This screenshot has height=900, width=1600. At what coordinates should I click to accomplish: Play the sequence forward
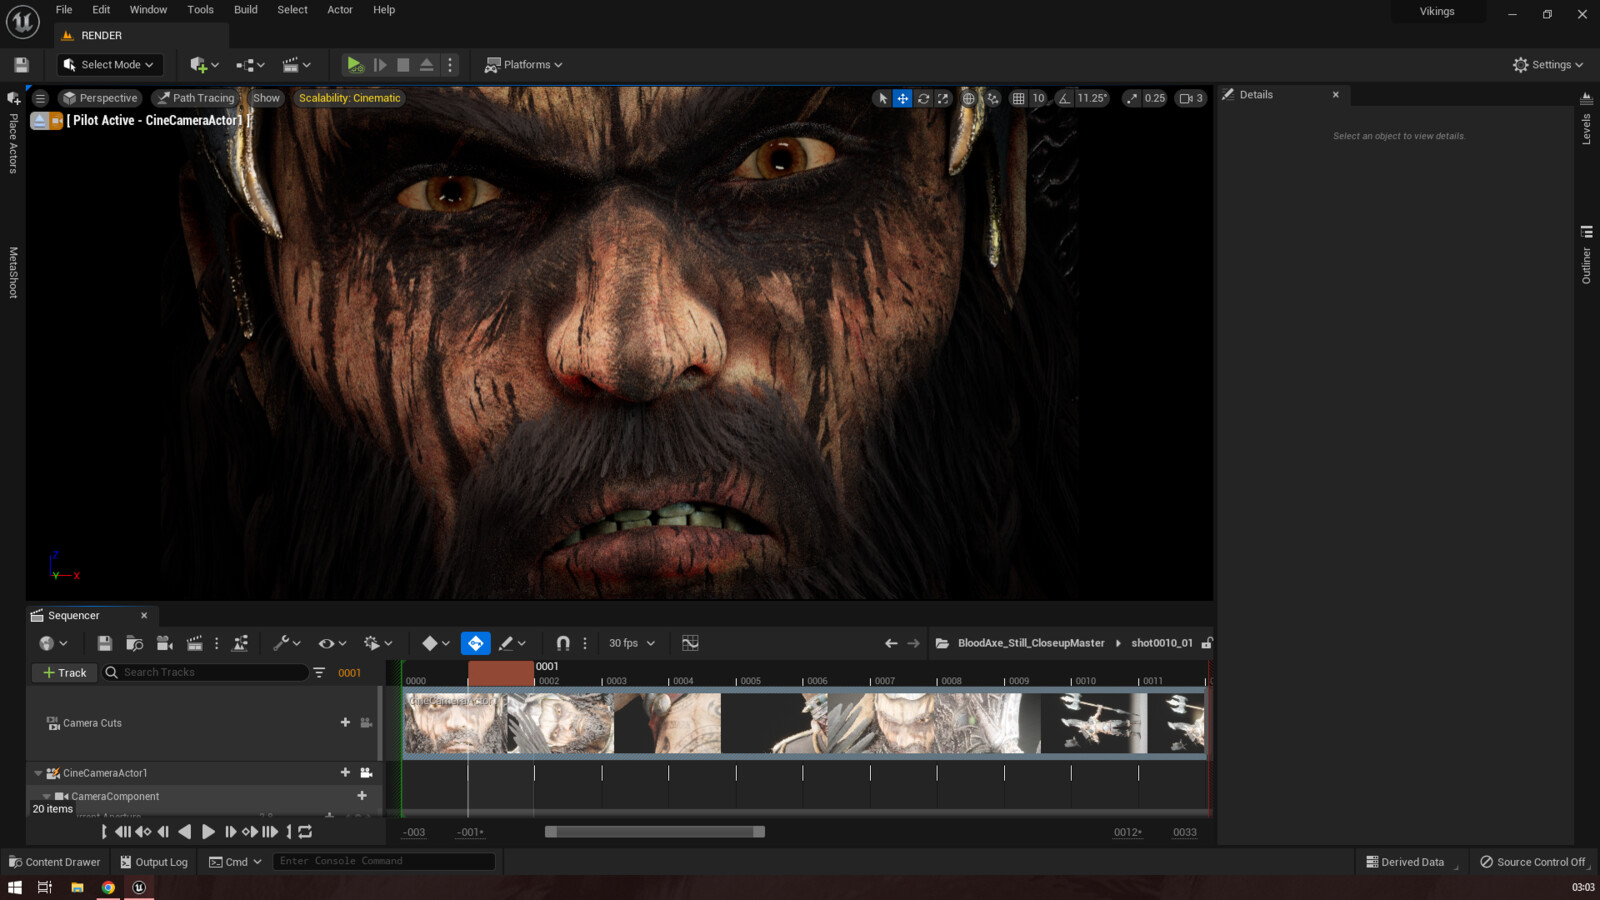208,832
